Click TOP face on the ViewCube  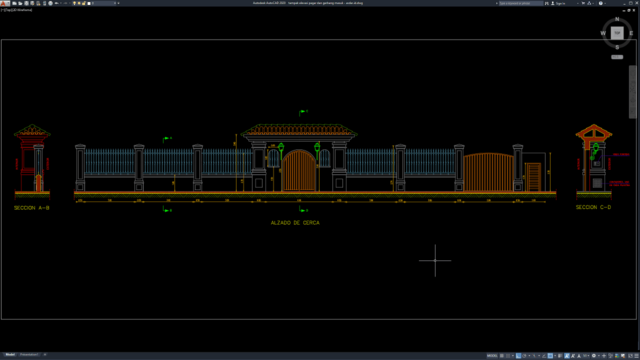[617, 33]
